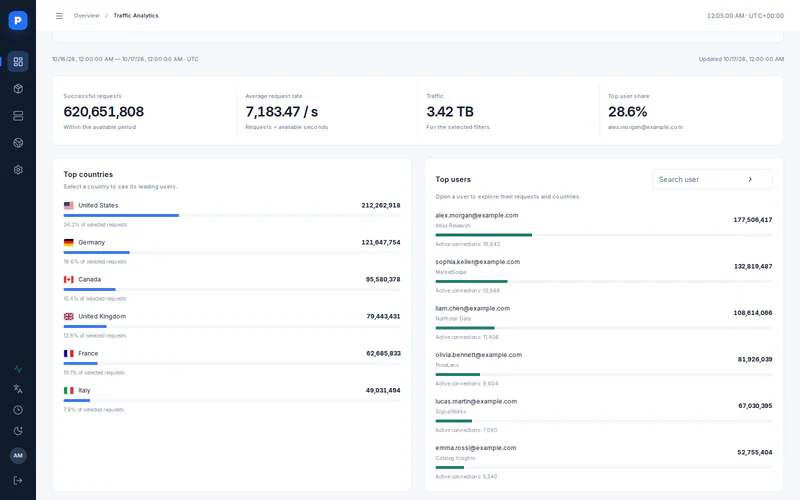Viewport: 800px width, 500px height.
Task: Click the Updated 10/17/26 timestamp
Action: pos(741,59)
